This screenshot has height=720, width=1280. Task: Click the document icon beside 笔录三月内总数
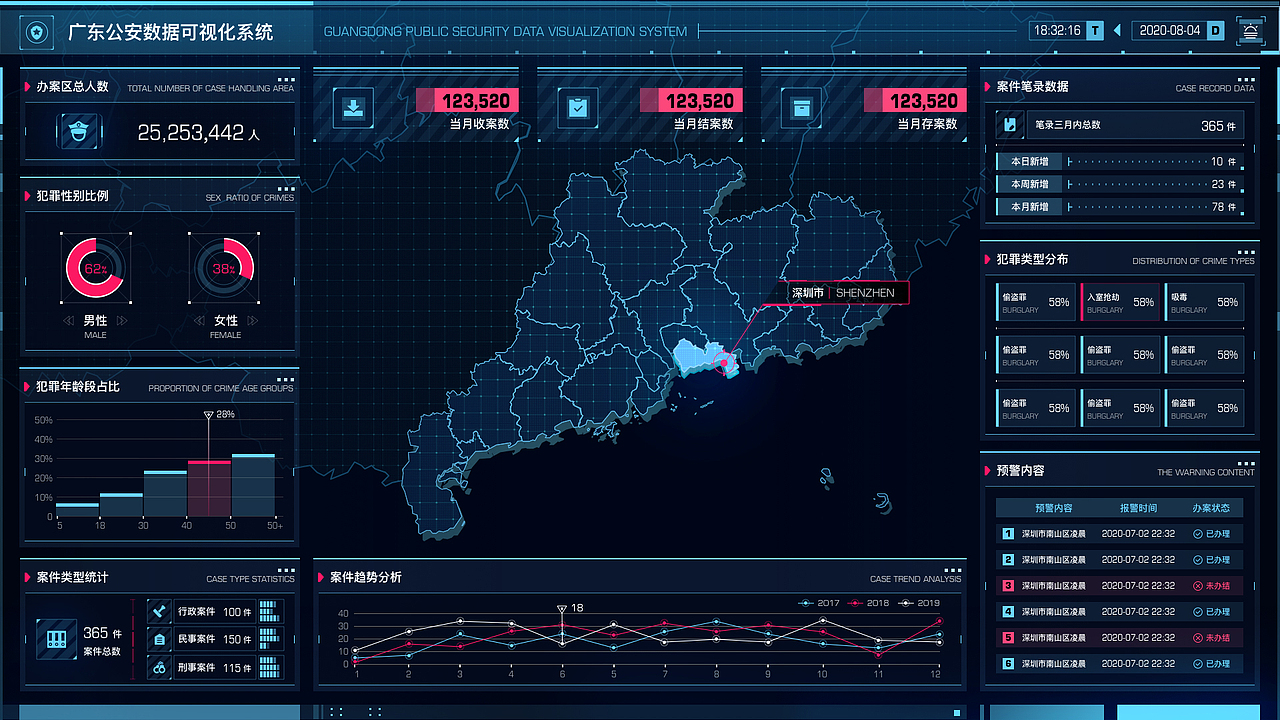[1011, 126]
